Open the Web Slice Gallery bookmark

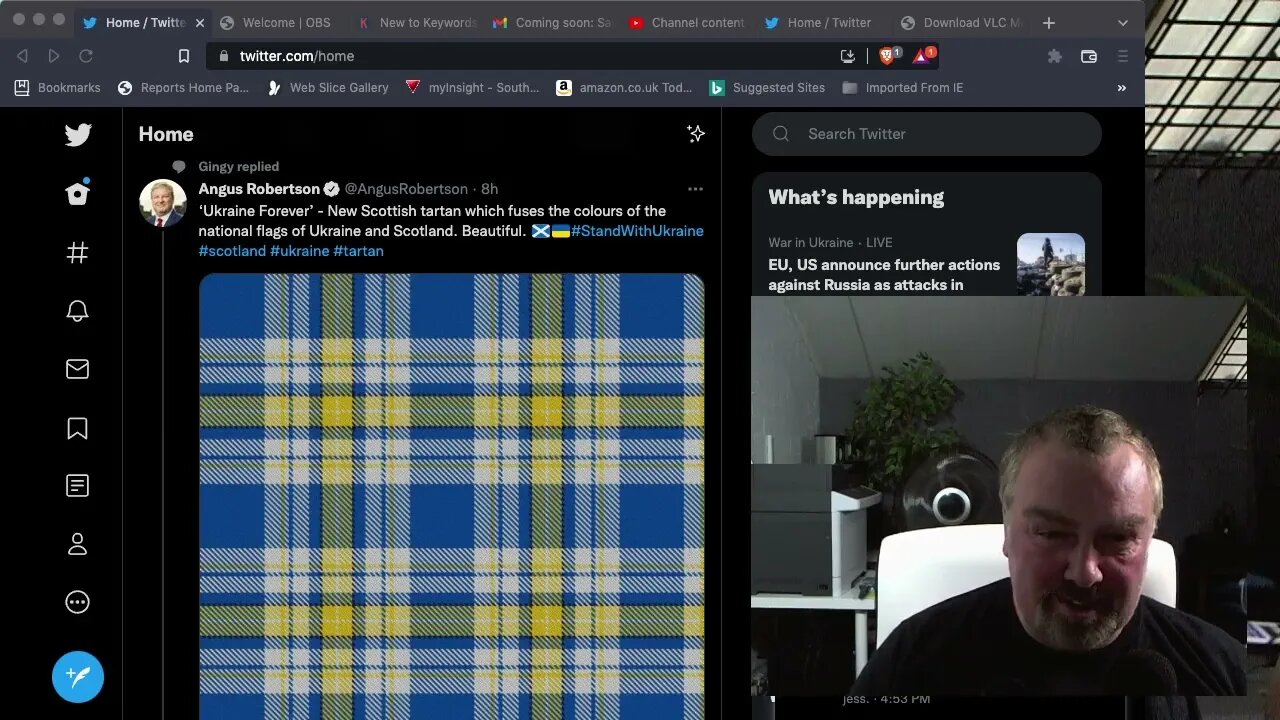click(x=328, y=88)
